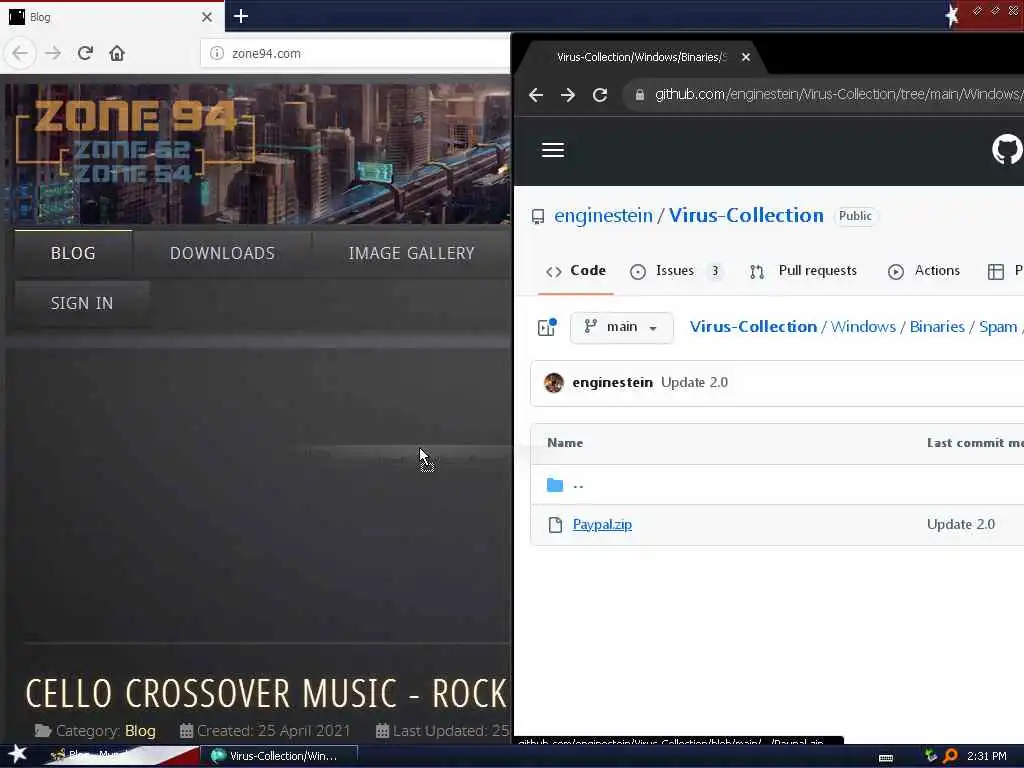Open the Paypal.zip file link
The image size is (1024, 768).
coord(602,524)
